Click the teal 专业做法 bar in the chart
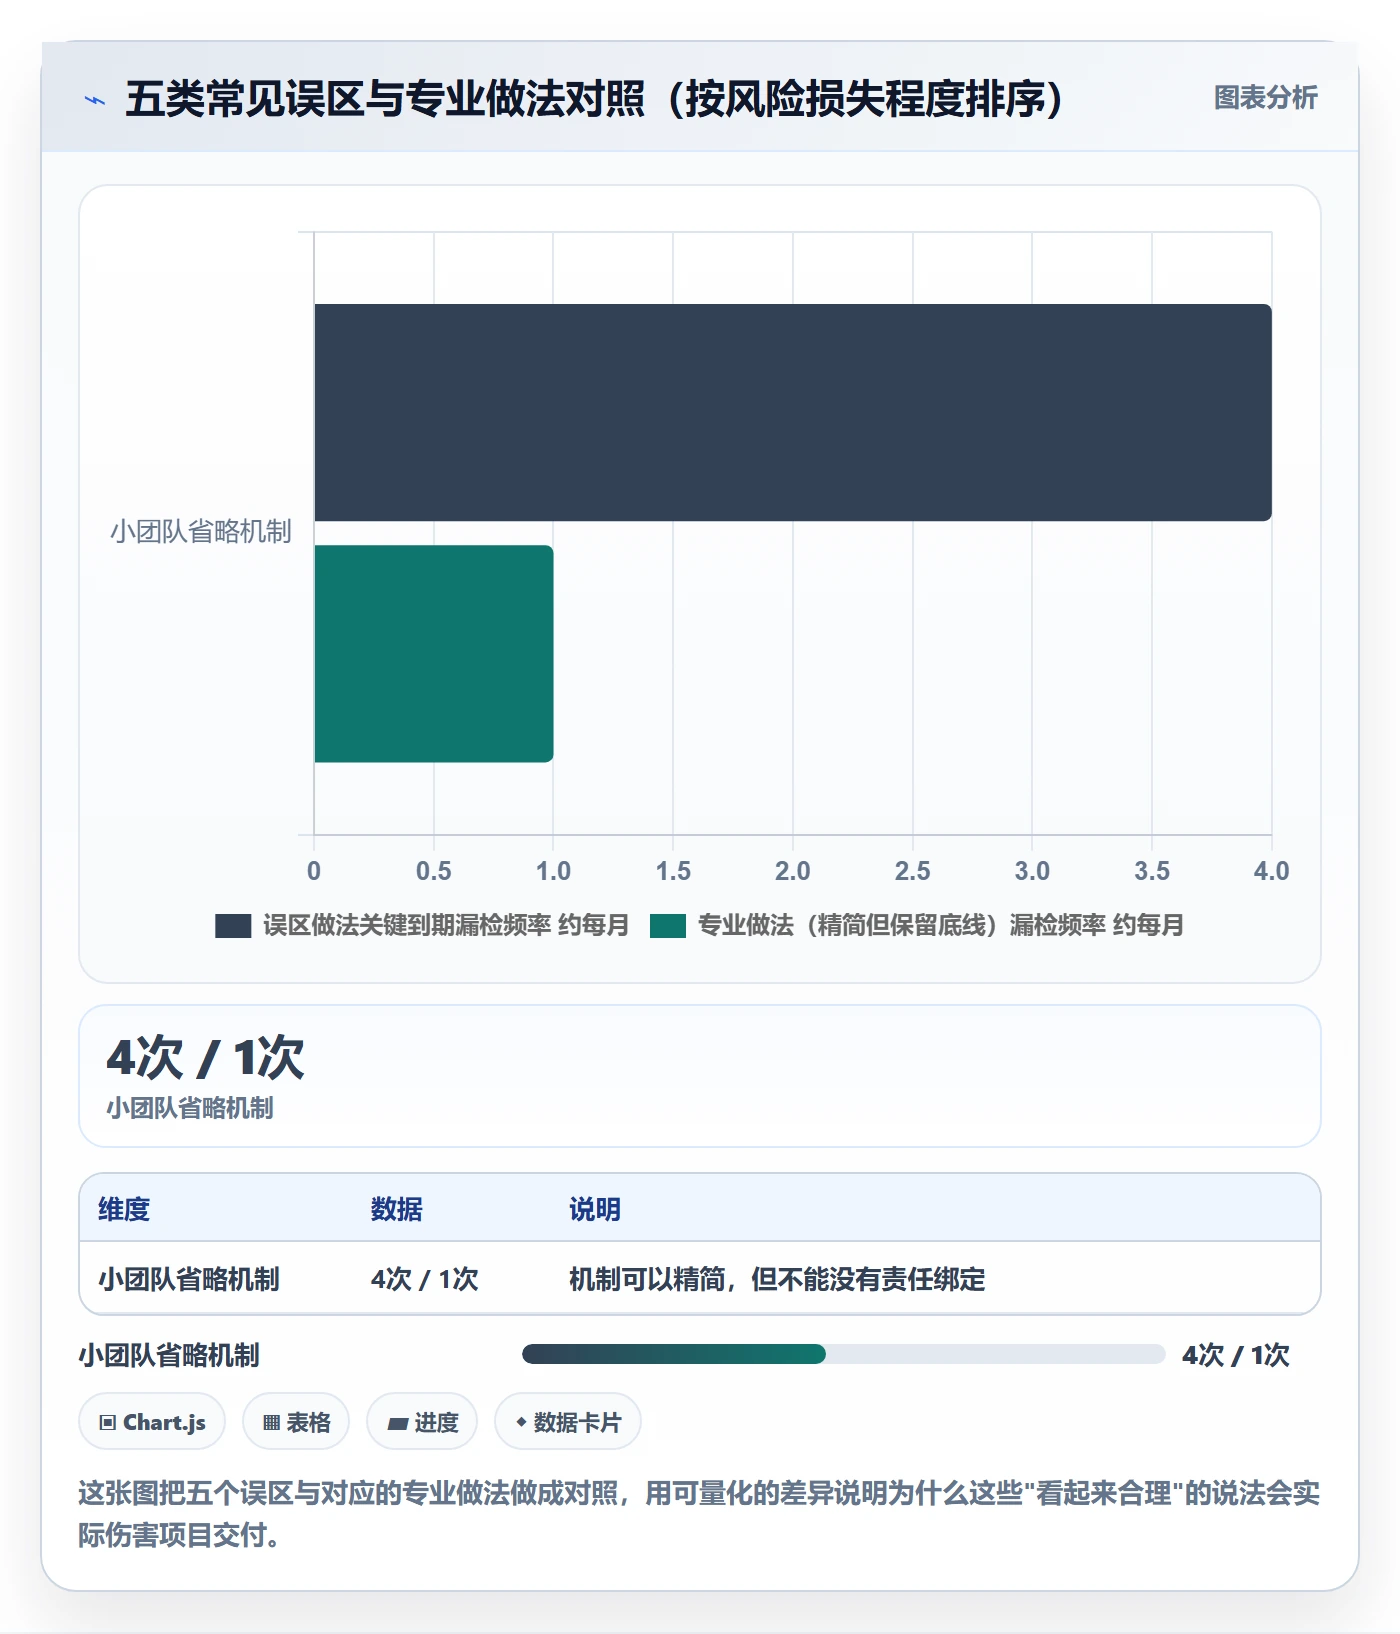 pyautogui.click(x=434, y=654)
